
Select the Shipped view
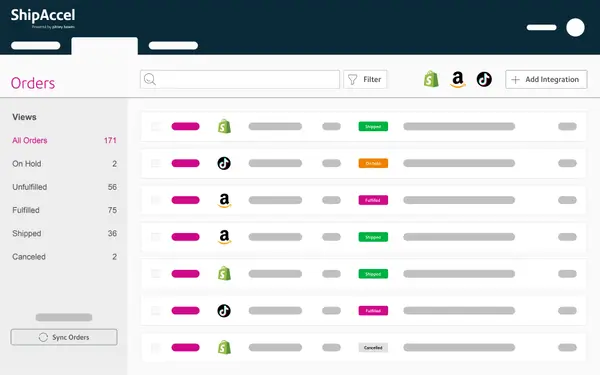(64, 233)
